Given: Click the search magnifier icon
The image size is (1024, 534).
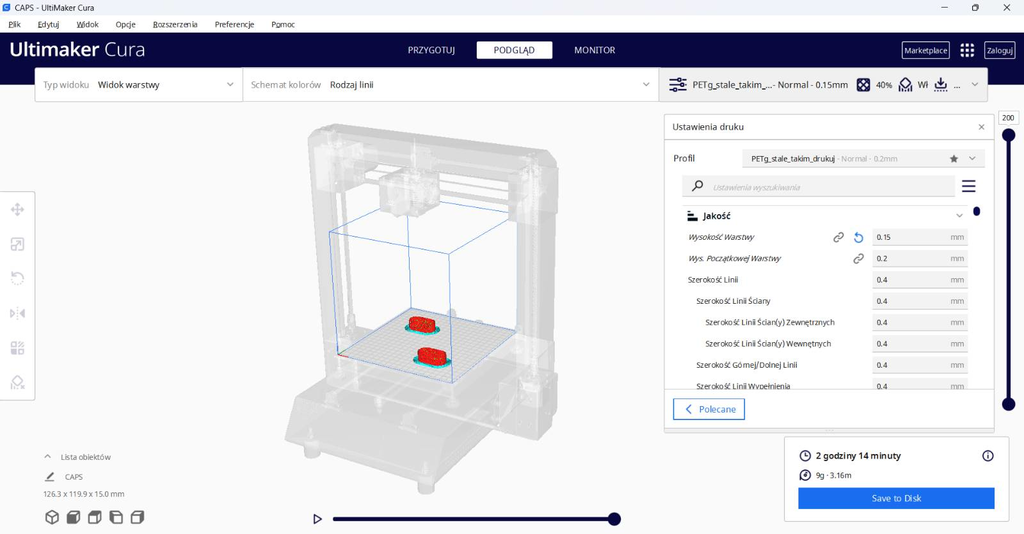Looking at the screenshot, I should 697,186.
